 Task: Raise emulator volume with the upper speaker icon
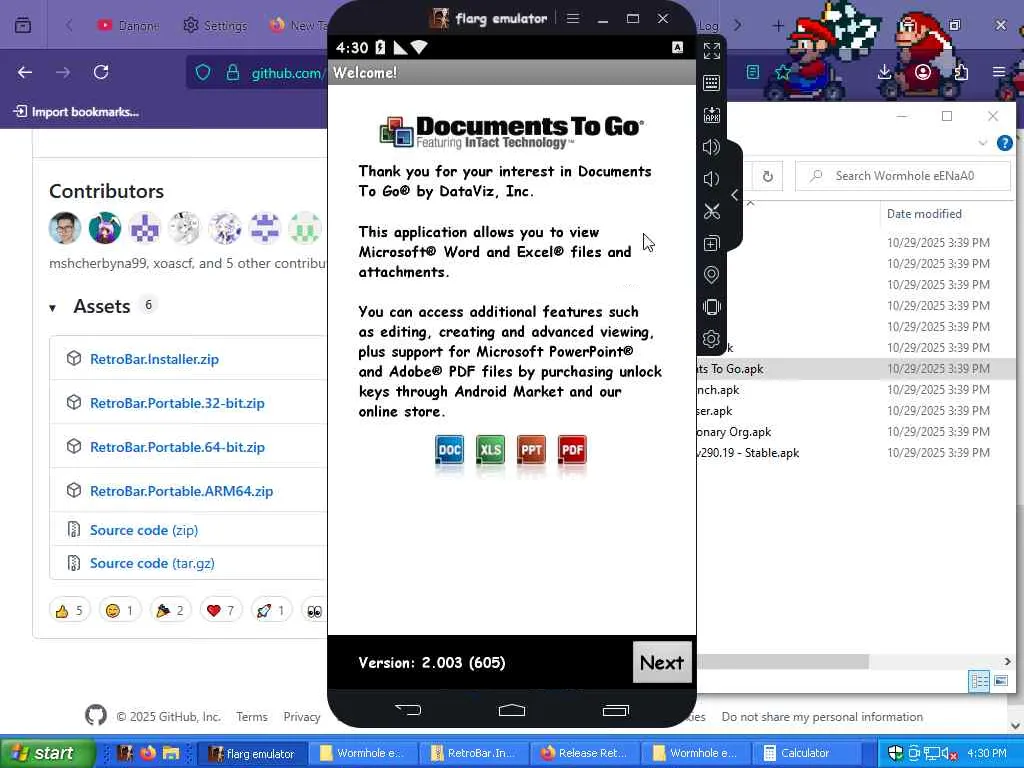(711, 147)
